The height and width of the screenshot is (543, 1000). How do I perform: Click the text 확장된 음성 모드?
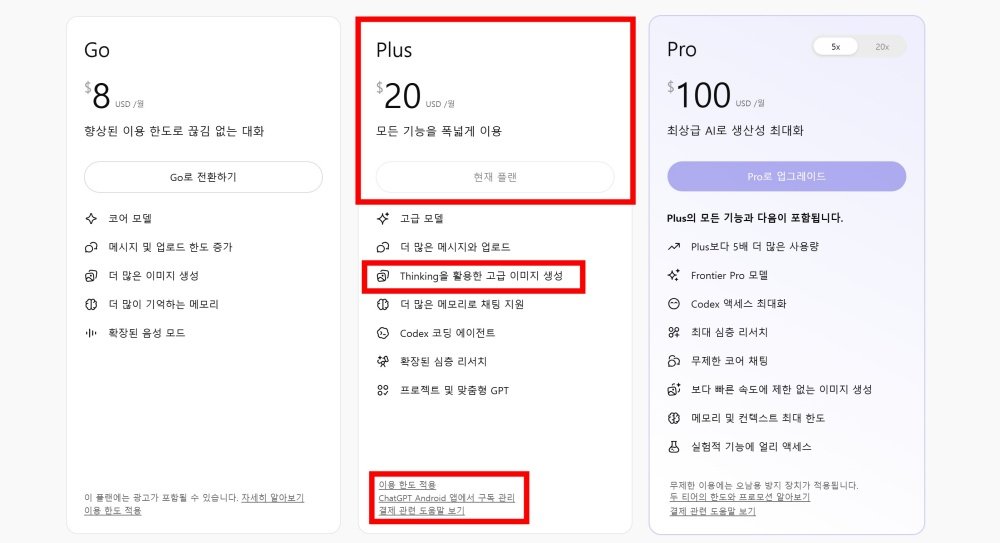click(147, 333)
